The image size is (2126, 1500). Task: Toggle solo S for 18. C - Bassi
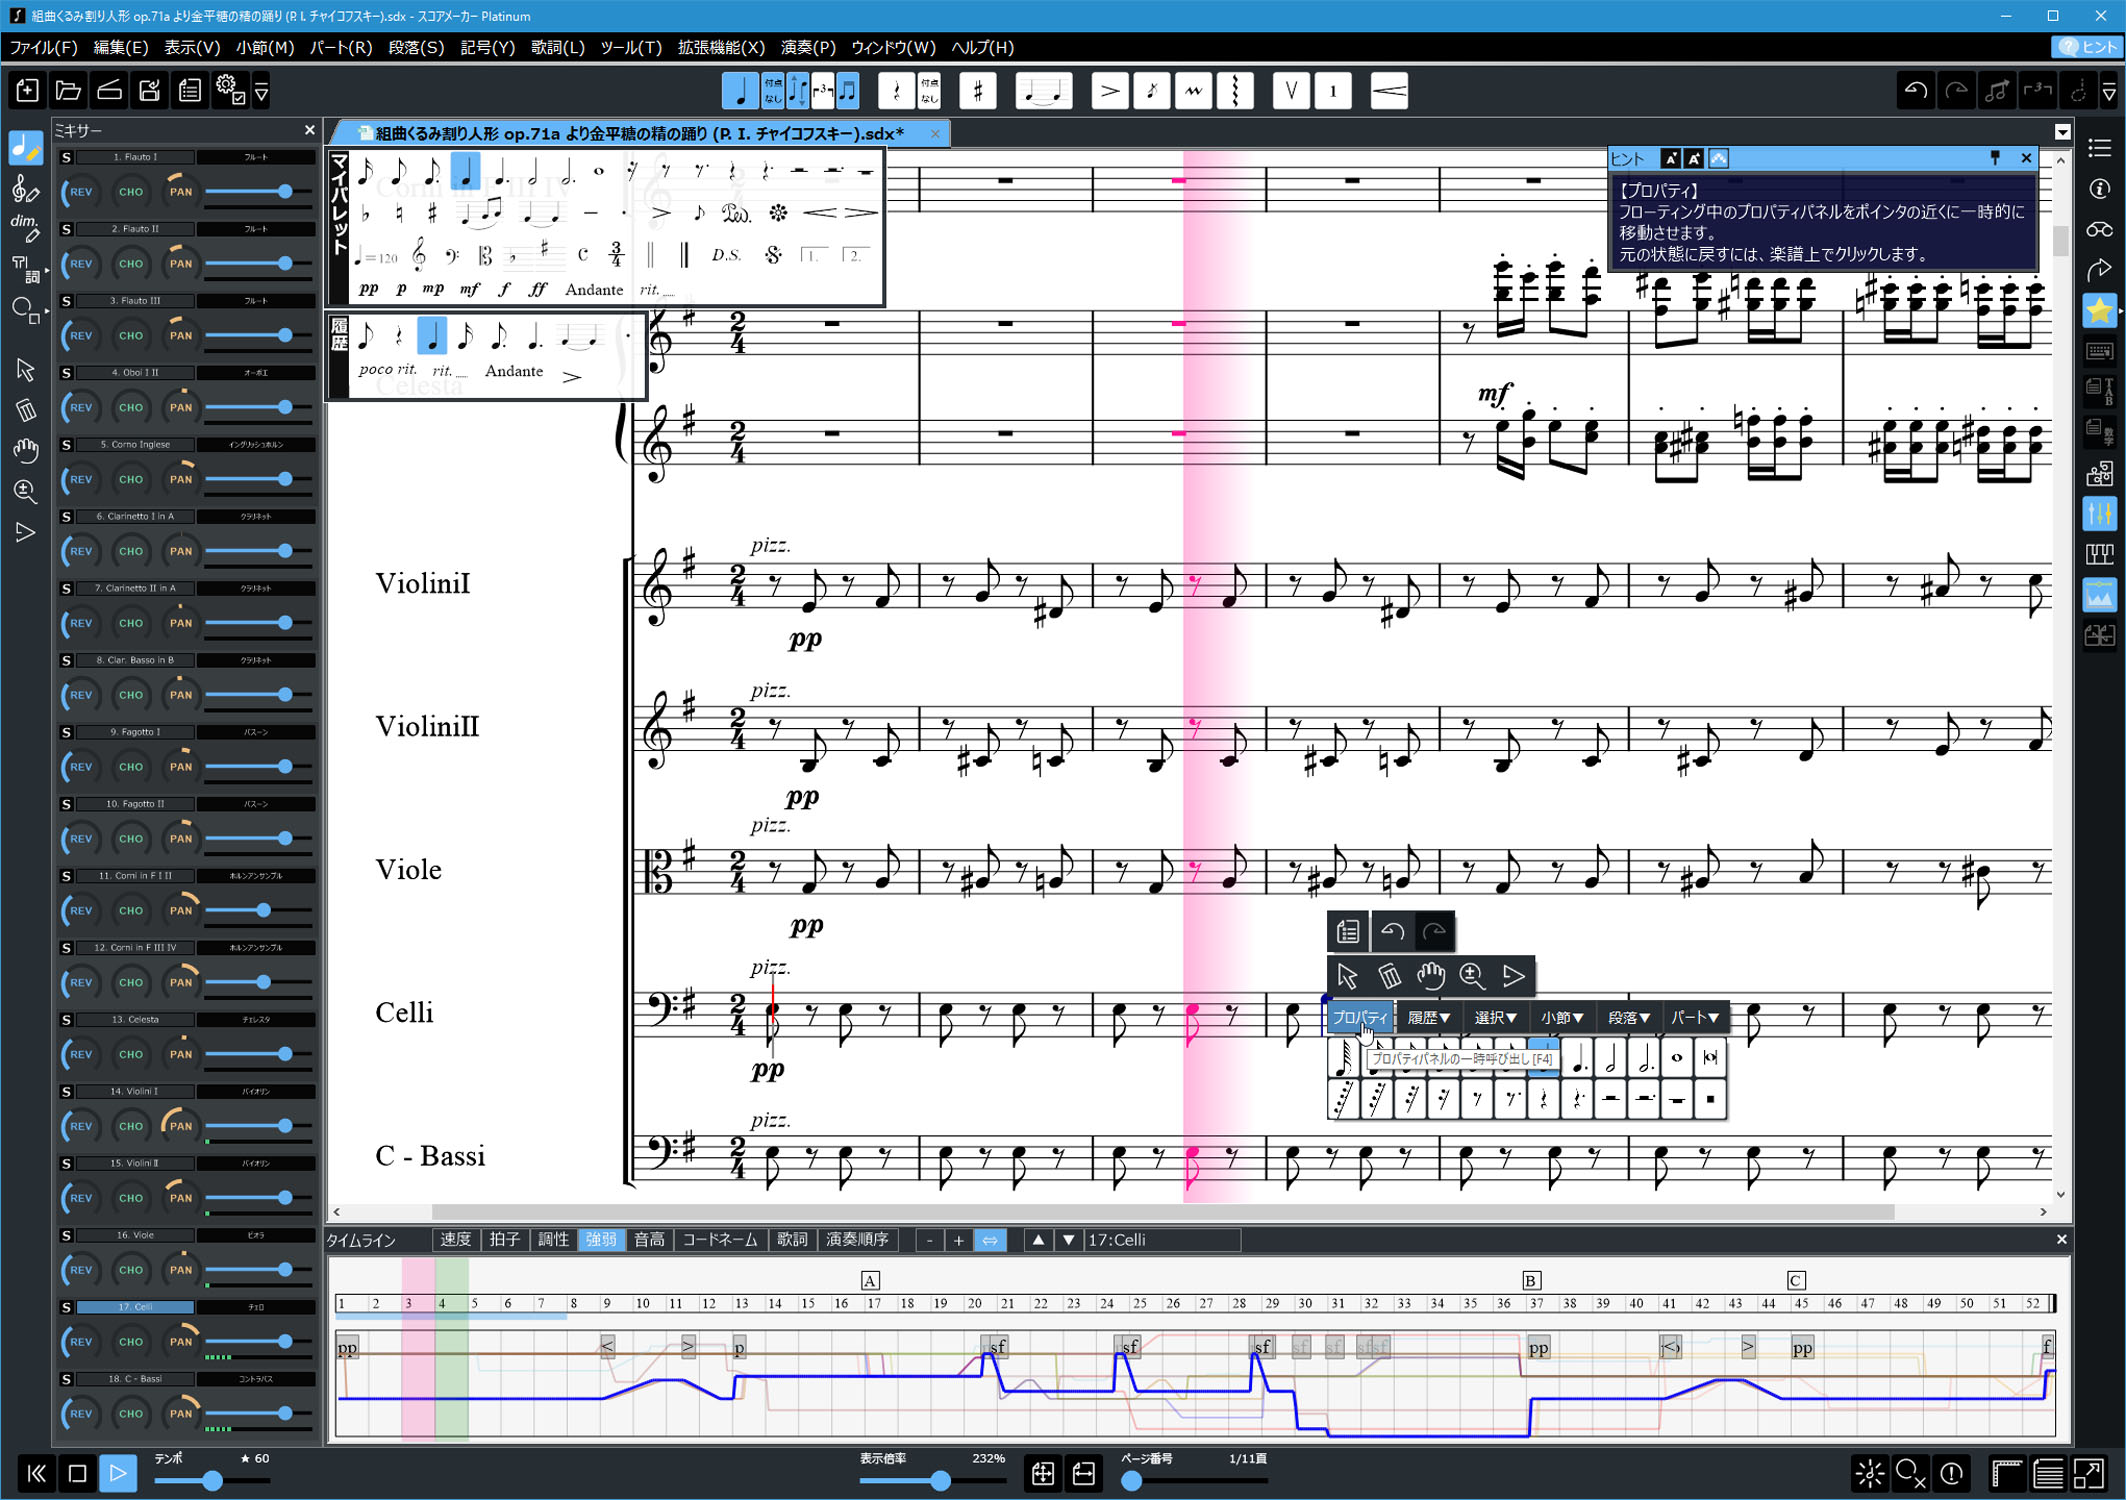point(66,1379)
